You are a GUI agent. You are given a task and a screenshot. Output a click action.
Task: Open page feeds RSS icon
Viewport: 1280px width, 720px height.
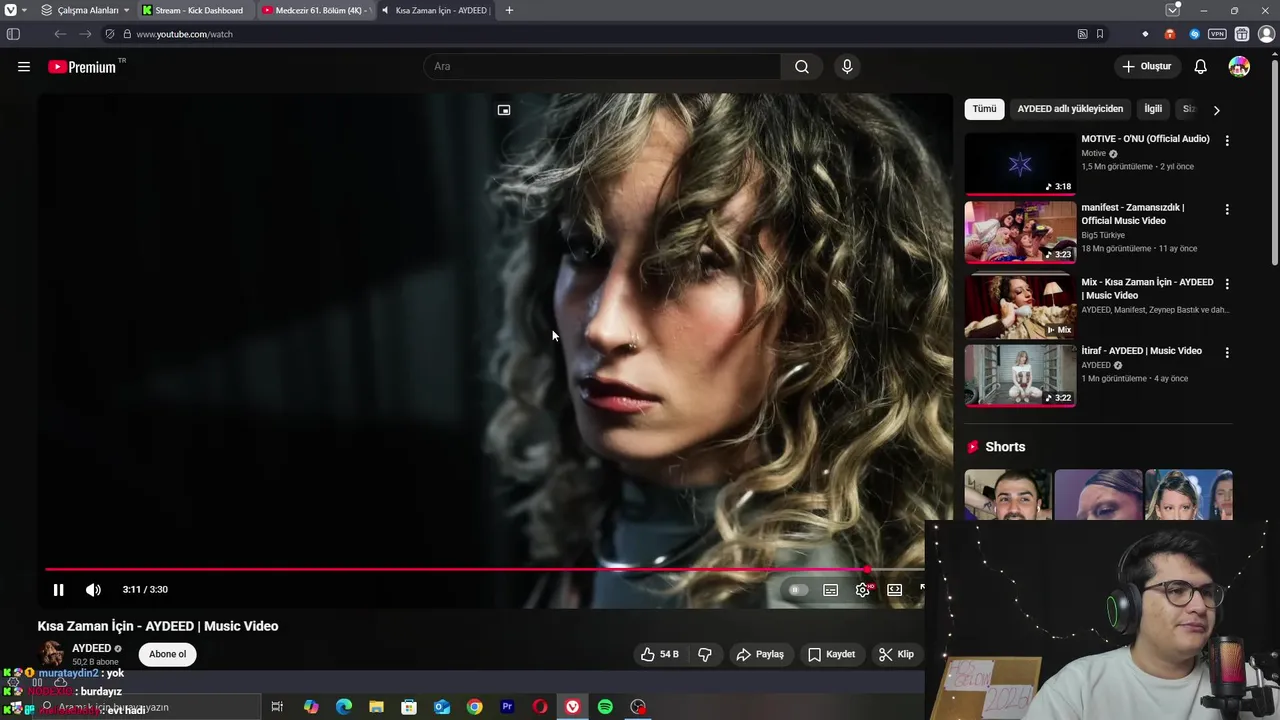click(1082, 34)
